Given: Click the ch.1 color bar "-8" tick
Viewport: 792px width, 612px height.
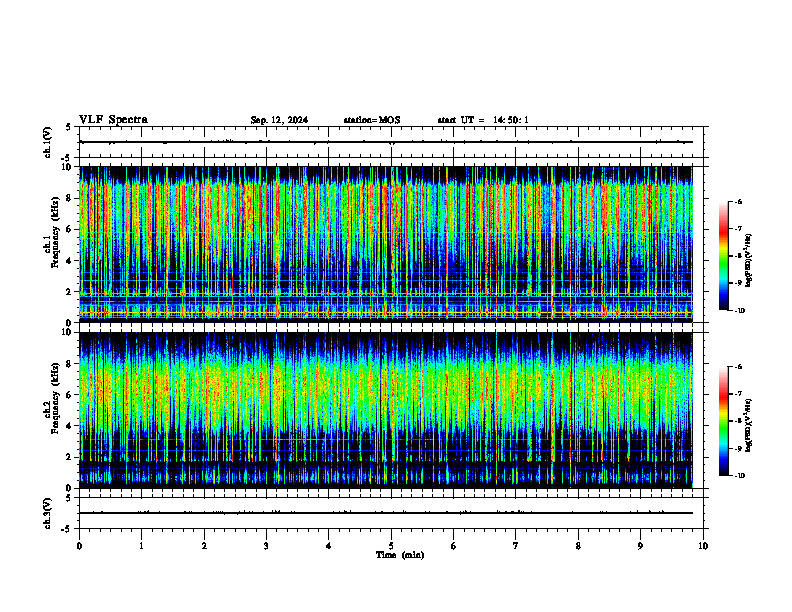Looking at the screenshot, I should pyautogui.click(x=738, y=256).
